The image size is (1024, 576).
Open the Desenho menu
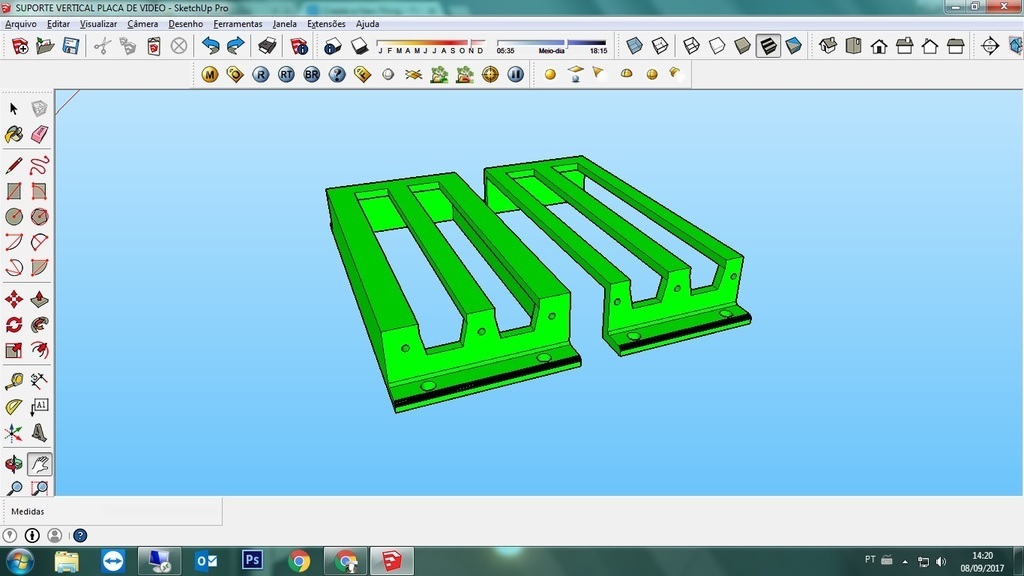[x=185, y=23]
